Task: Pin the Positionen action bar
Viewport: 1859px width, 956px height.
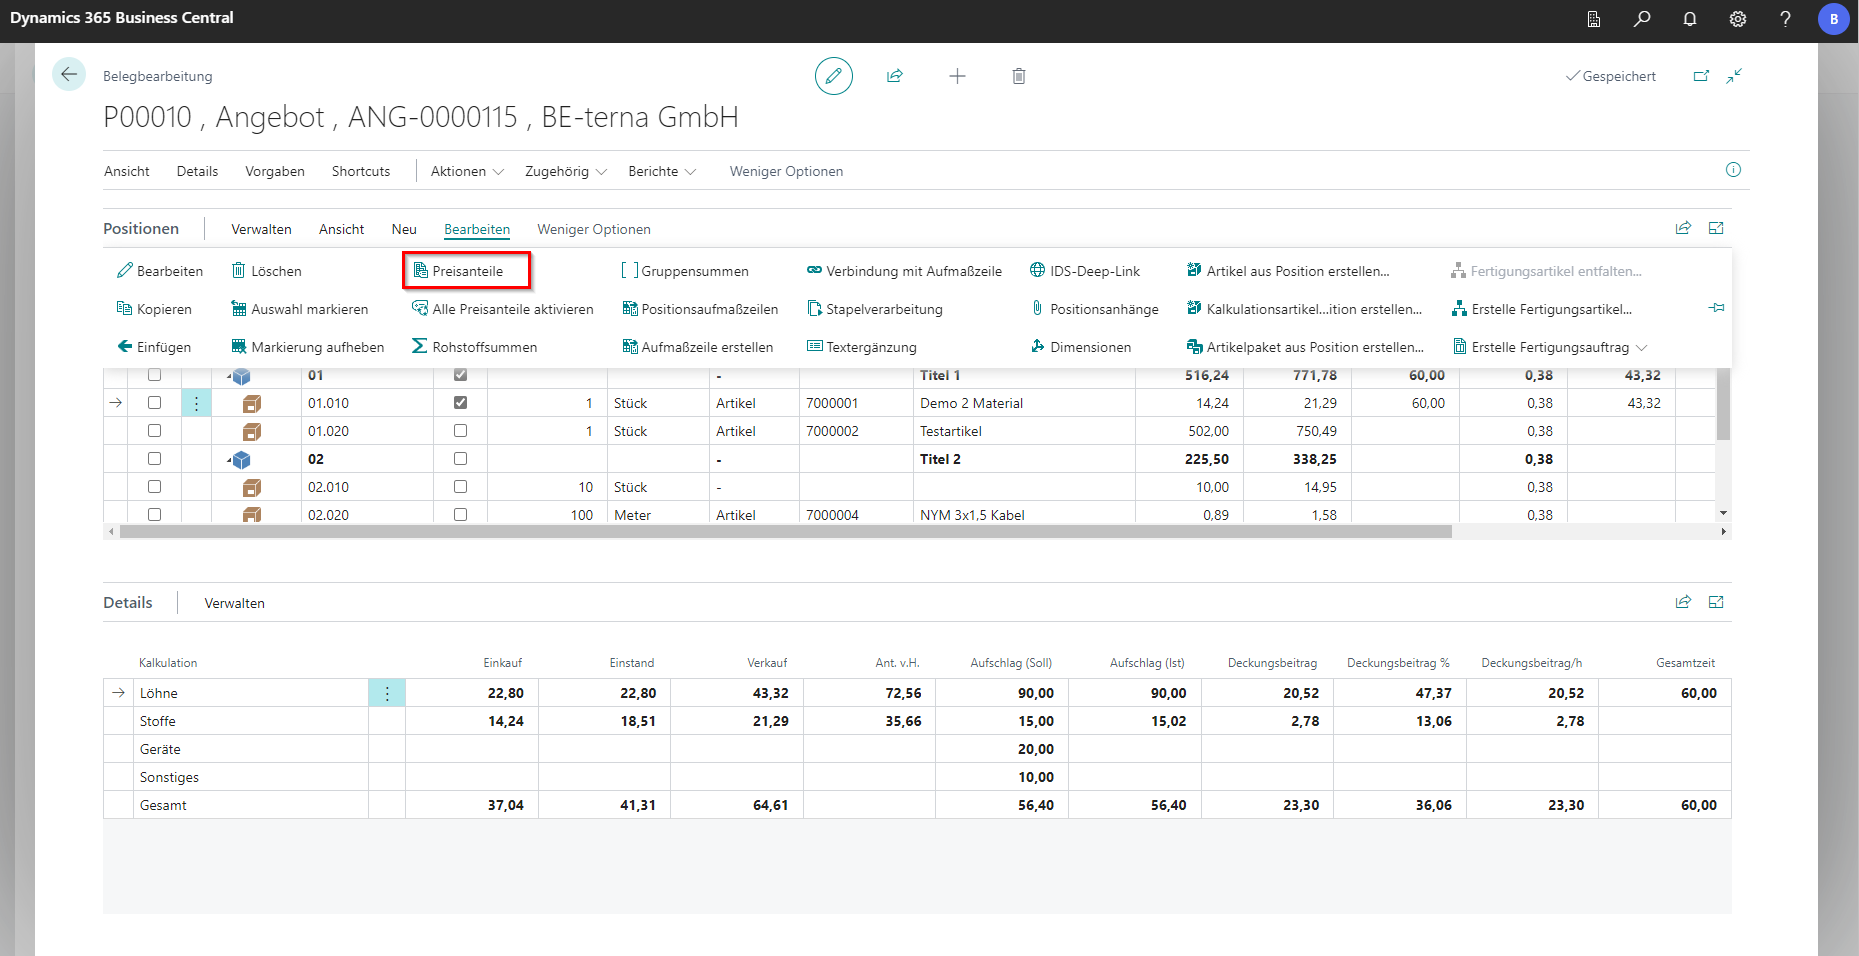Action: pyautogui.click(x=1717, y=308)
